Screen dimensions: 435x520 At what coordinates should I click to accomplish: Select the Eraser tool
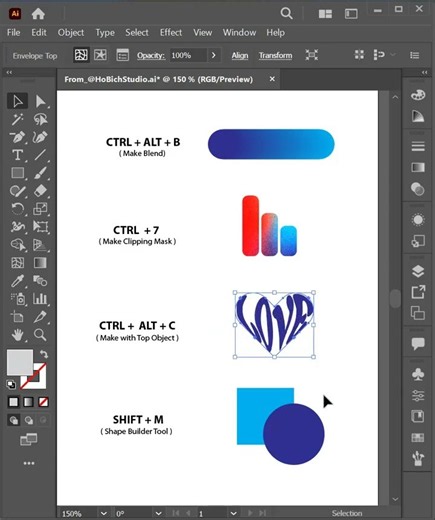click(x=40, y=191)
